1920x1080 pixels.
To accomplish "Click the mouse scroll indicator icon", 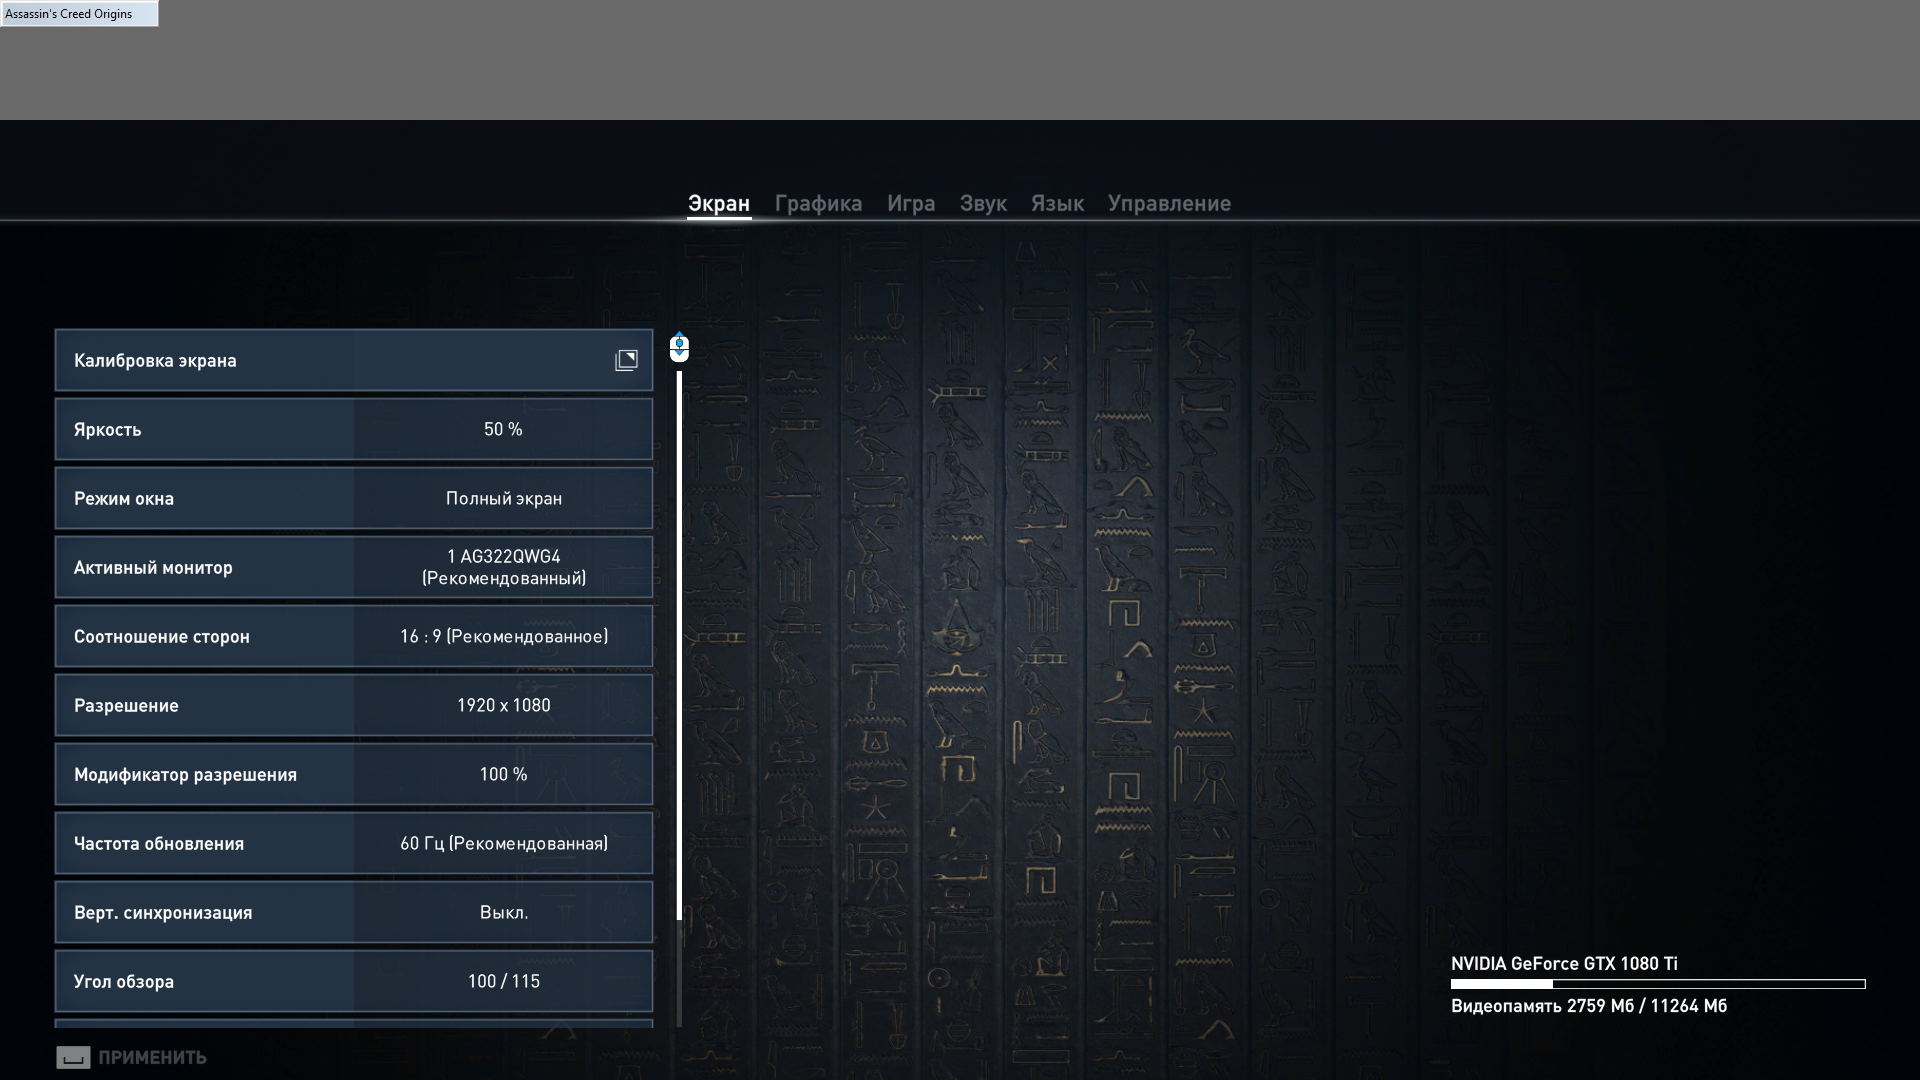I will click(679, 347).
